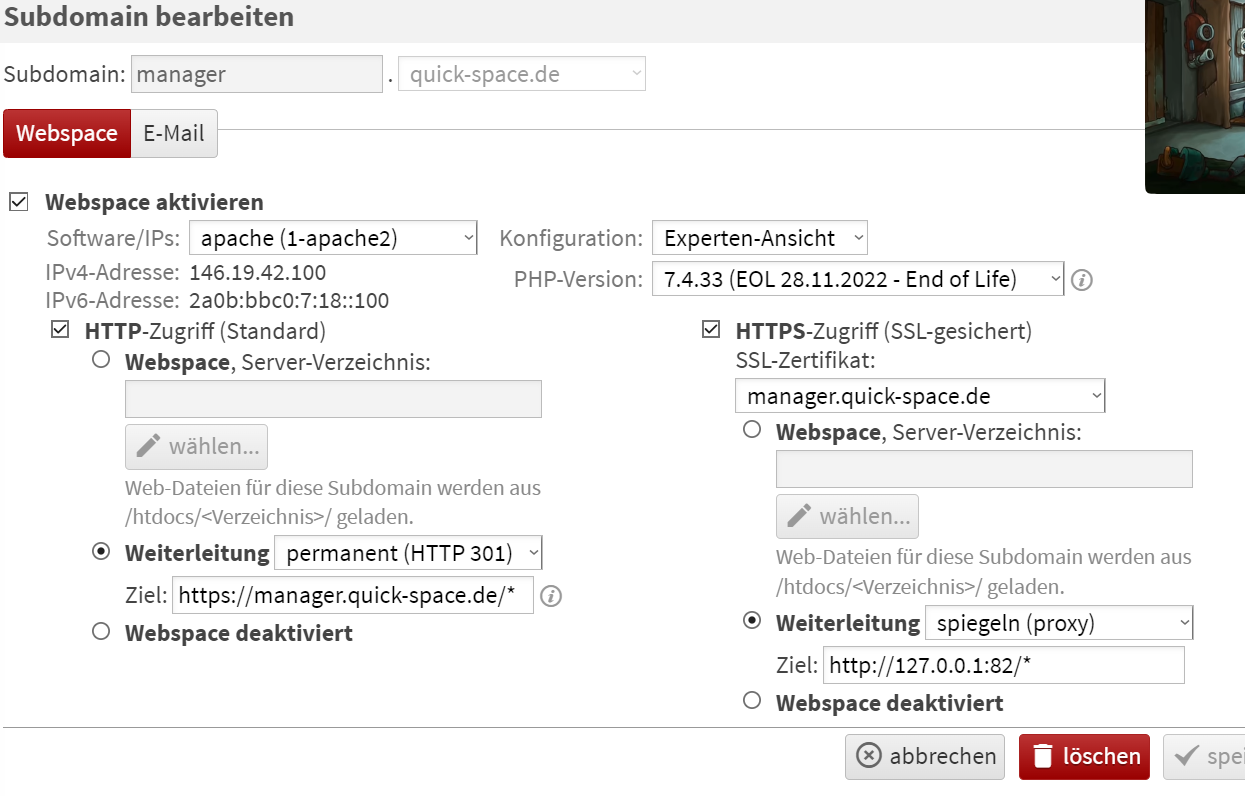Click the info icon next to PHP-Version
Viewport: 1245px width, 796px height.
coord(1081,281)
